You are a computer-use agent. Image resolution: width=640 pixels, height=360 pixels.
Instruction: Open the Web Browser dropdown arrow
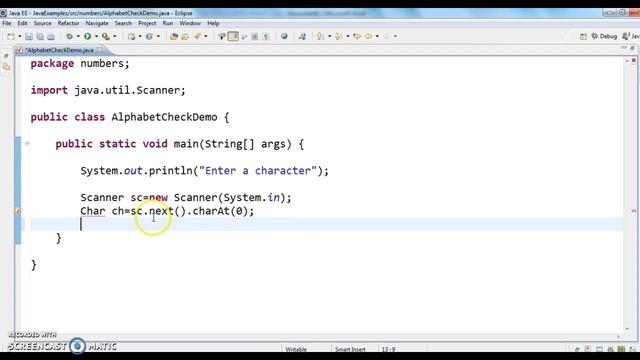(158, 37)
